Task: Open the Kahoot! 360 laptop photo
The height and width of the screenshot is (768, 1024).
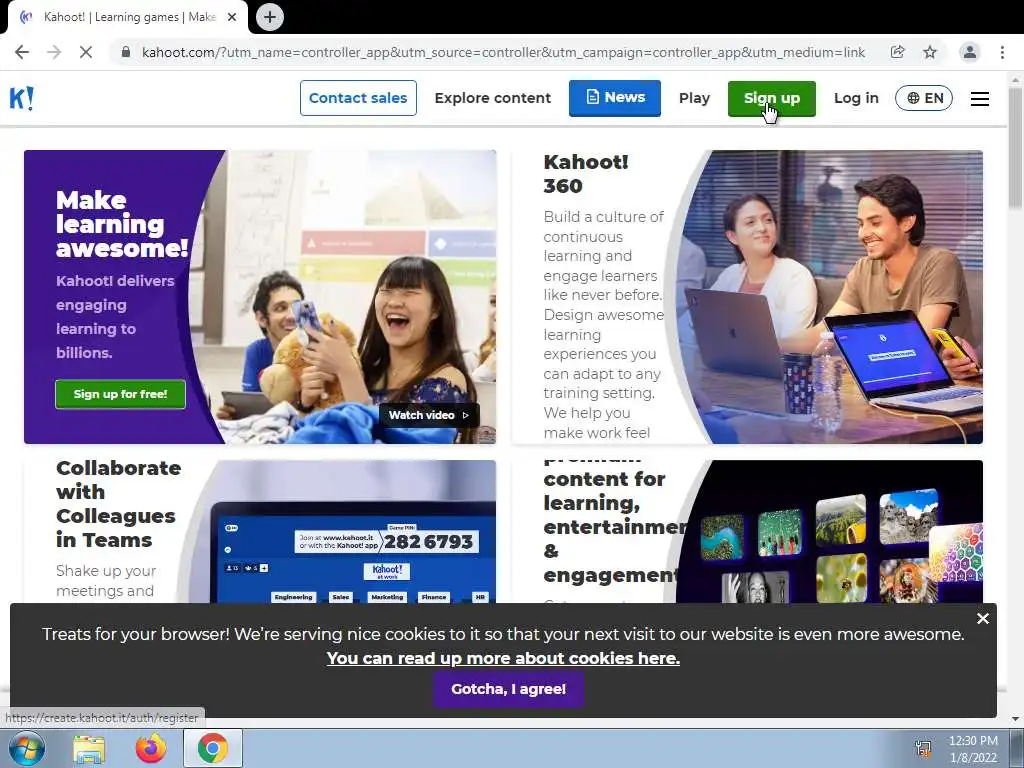Action: tap(829, 297)
